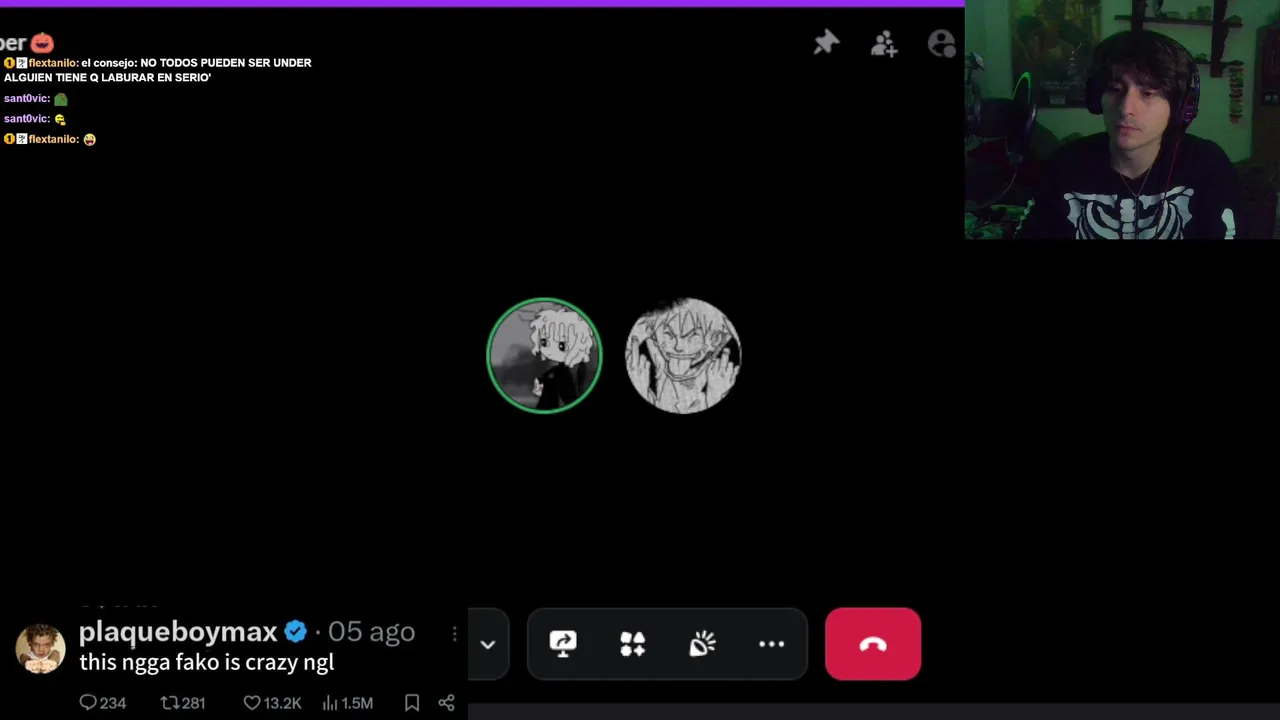
Task: Expand the dropdown chevron left of share screen
Action: 488,644
